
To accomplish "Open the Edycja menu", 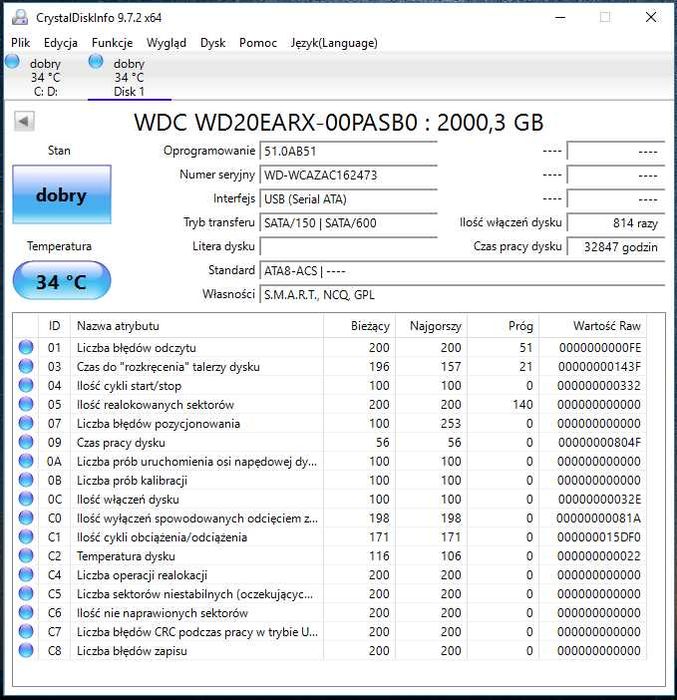I will tap(61, 43).
